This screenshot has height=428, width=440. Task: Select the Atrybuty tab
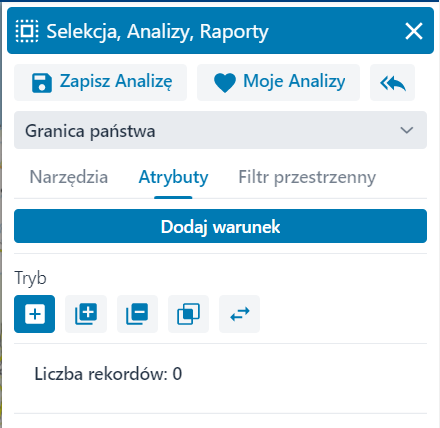click(173, 177)
